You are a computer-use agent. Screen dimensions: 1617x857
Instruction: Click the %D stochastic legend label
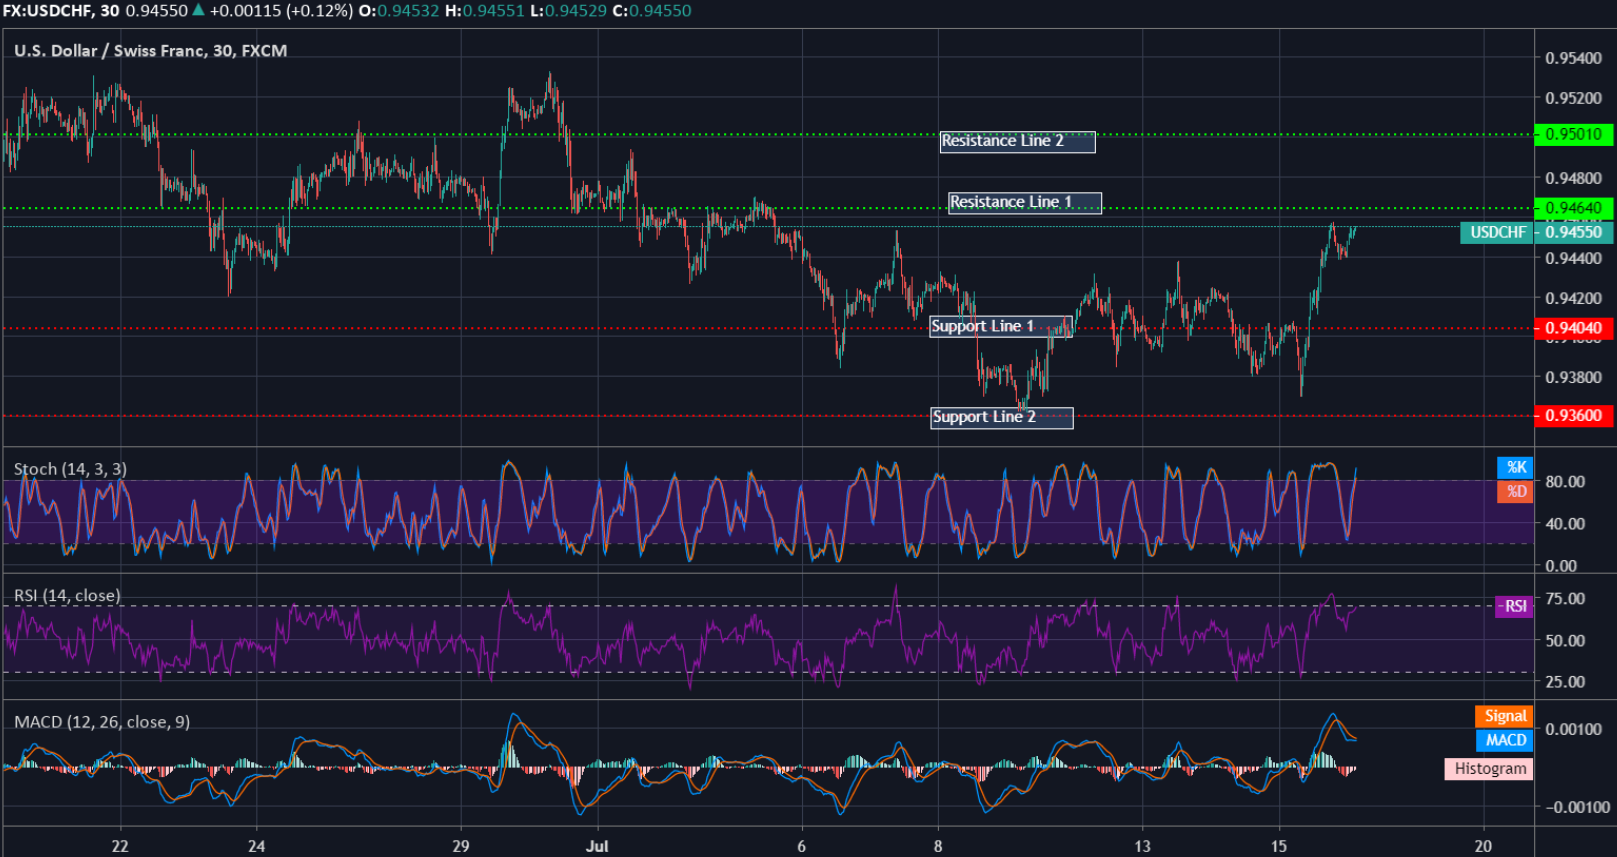point(1515,491)
